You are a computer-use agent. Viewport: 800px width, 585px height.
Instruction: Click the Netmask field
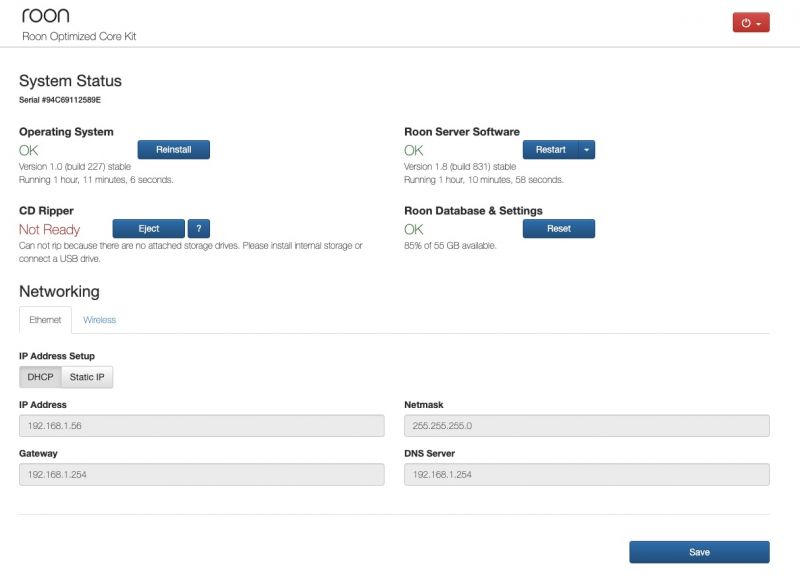tap(587, 425)
